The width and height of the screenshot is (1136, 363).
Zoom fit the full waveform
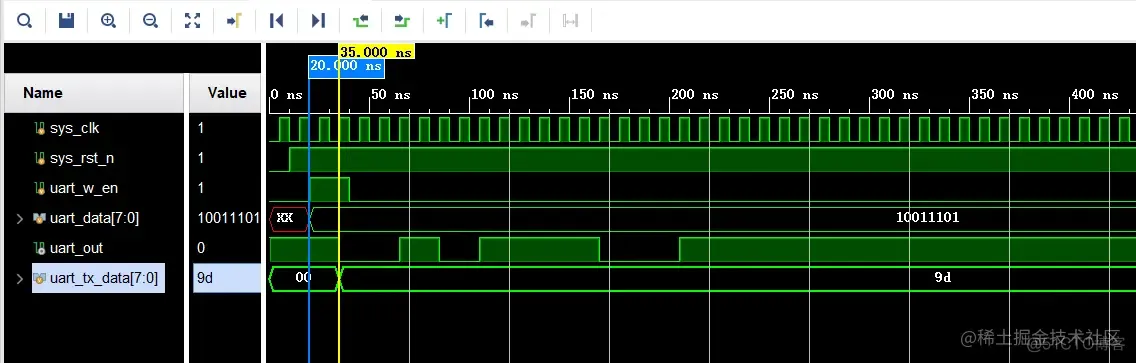192,21
